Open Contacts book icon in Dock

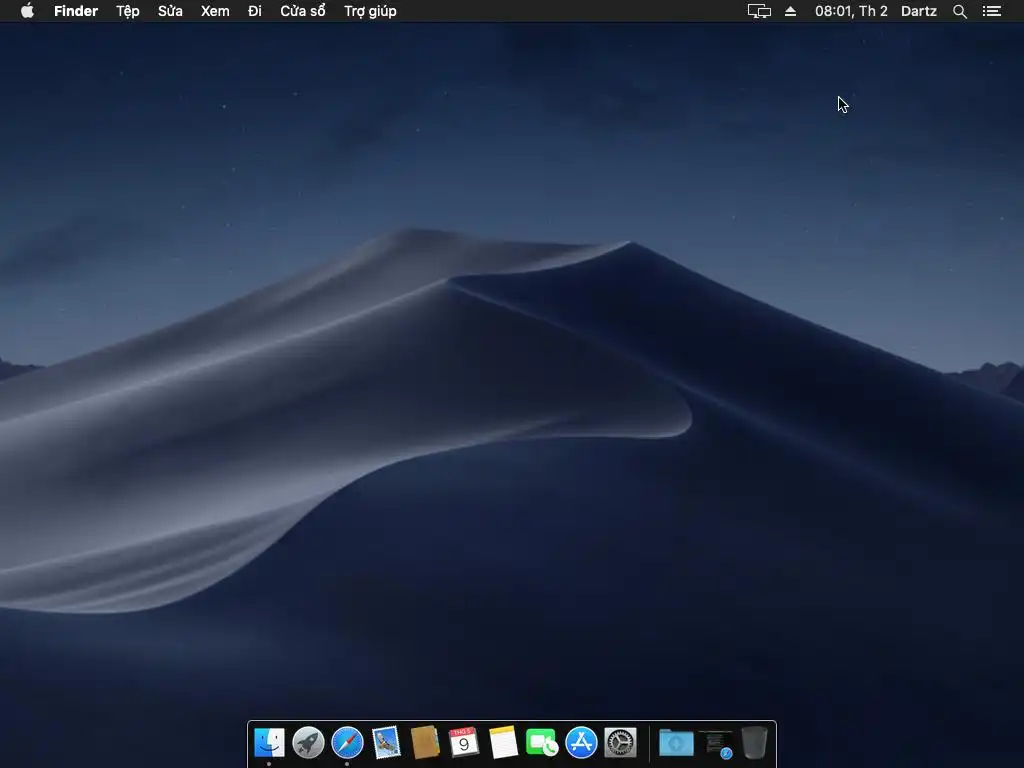point(425,743)
